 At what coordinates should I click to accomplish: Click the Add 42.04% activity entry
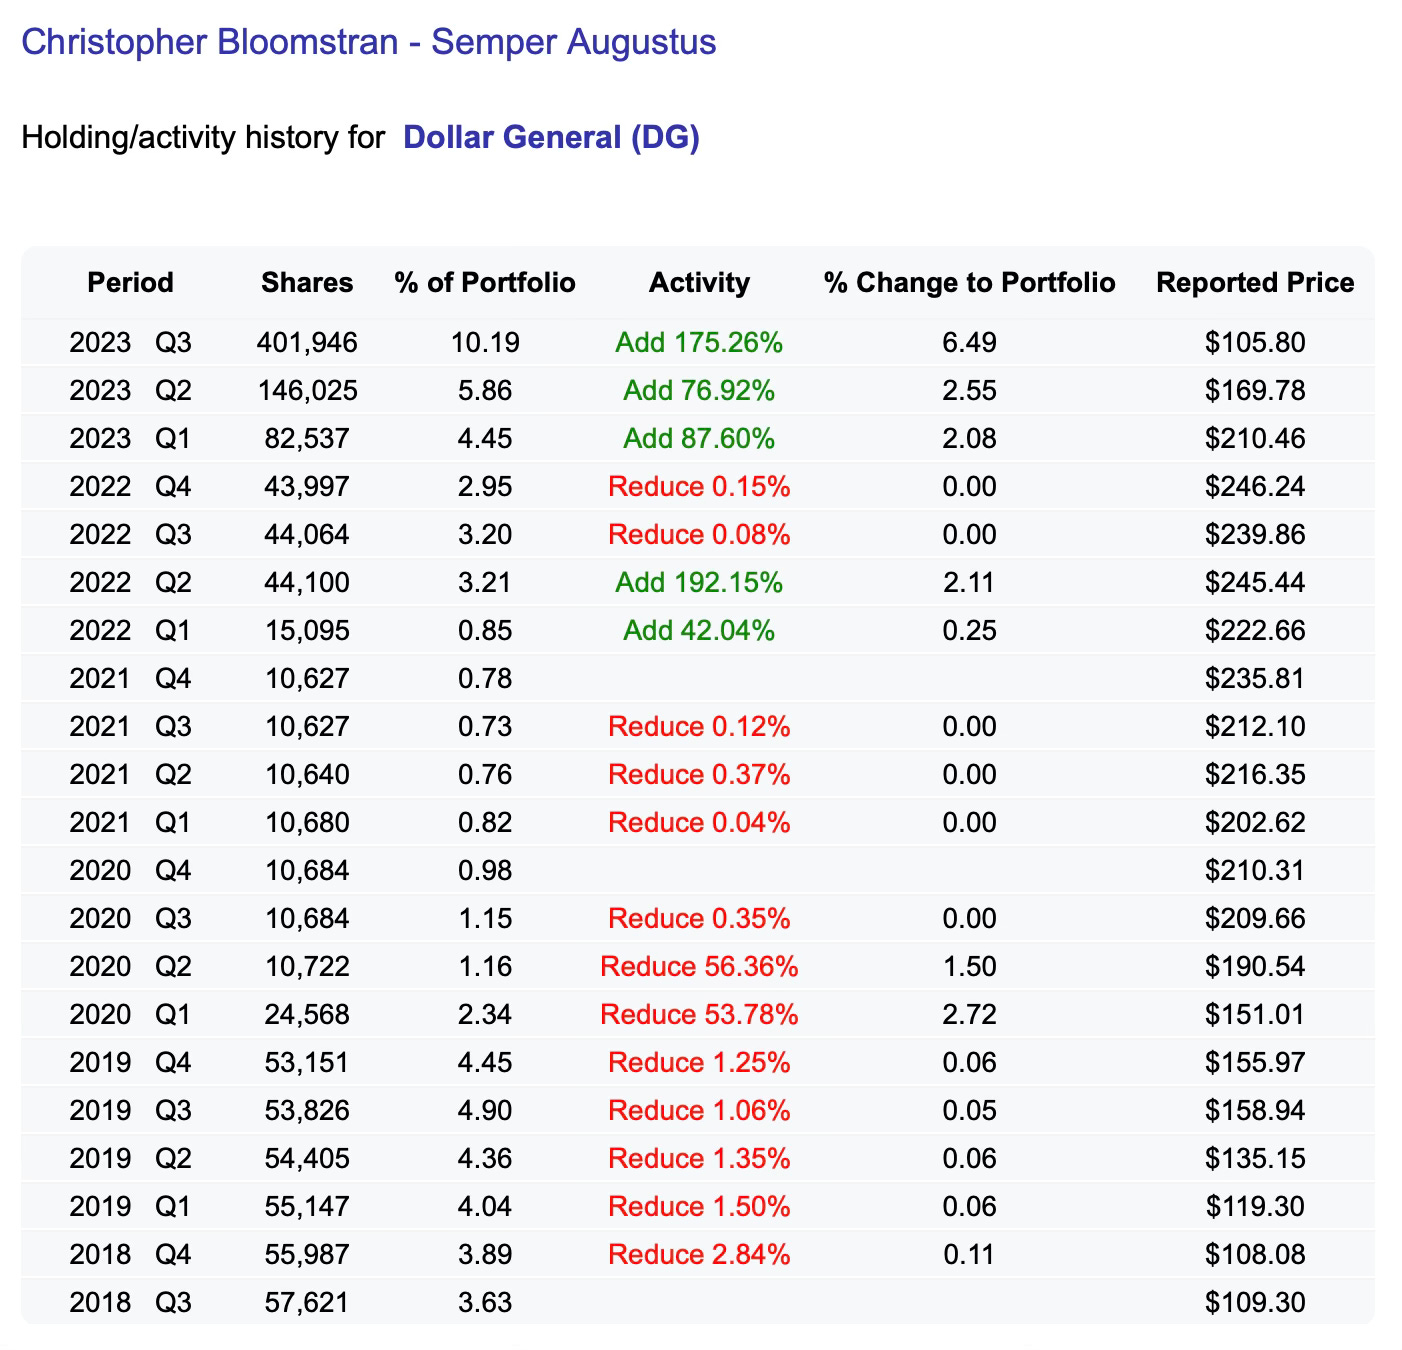[699, 631]
